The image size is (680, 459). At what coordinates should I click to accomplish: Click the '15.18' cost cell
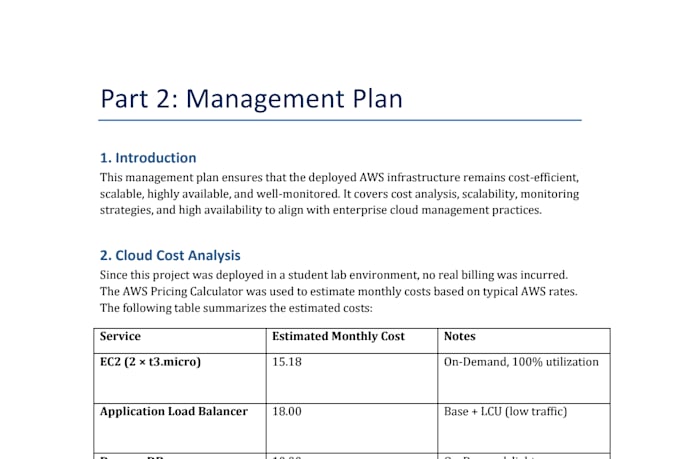point(352,378)
